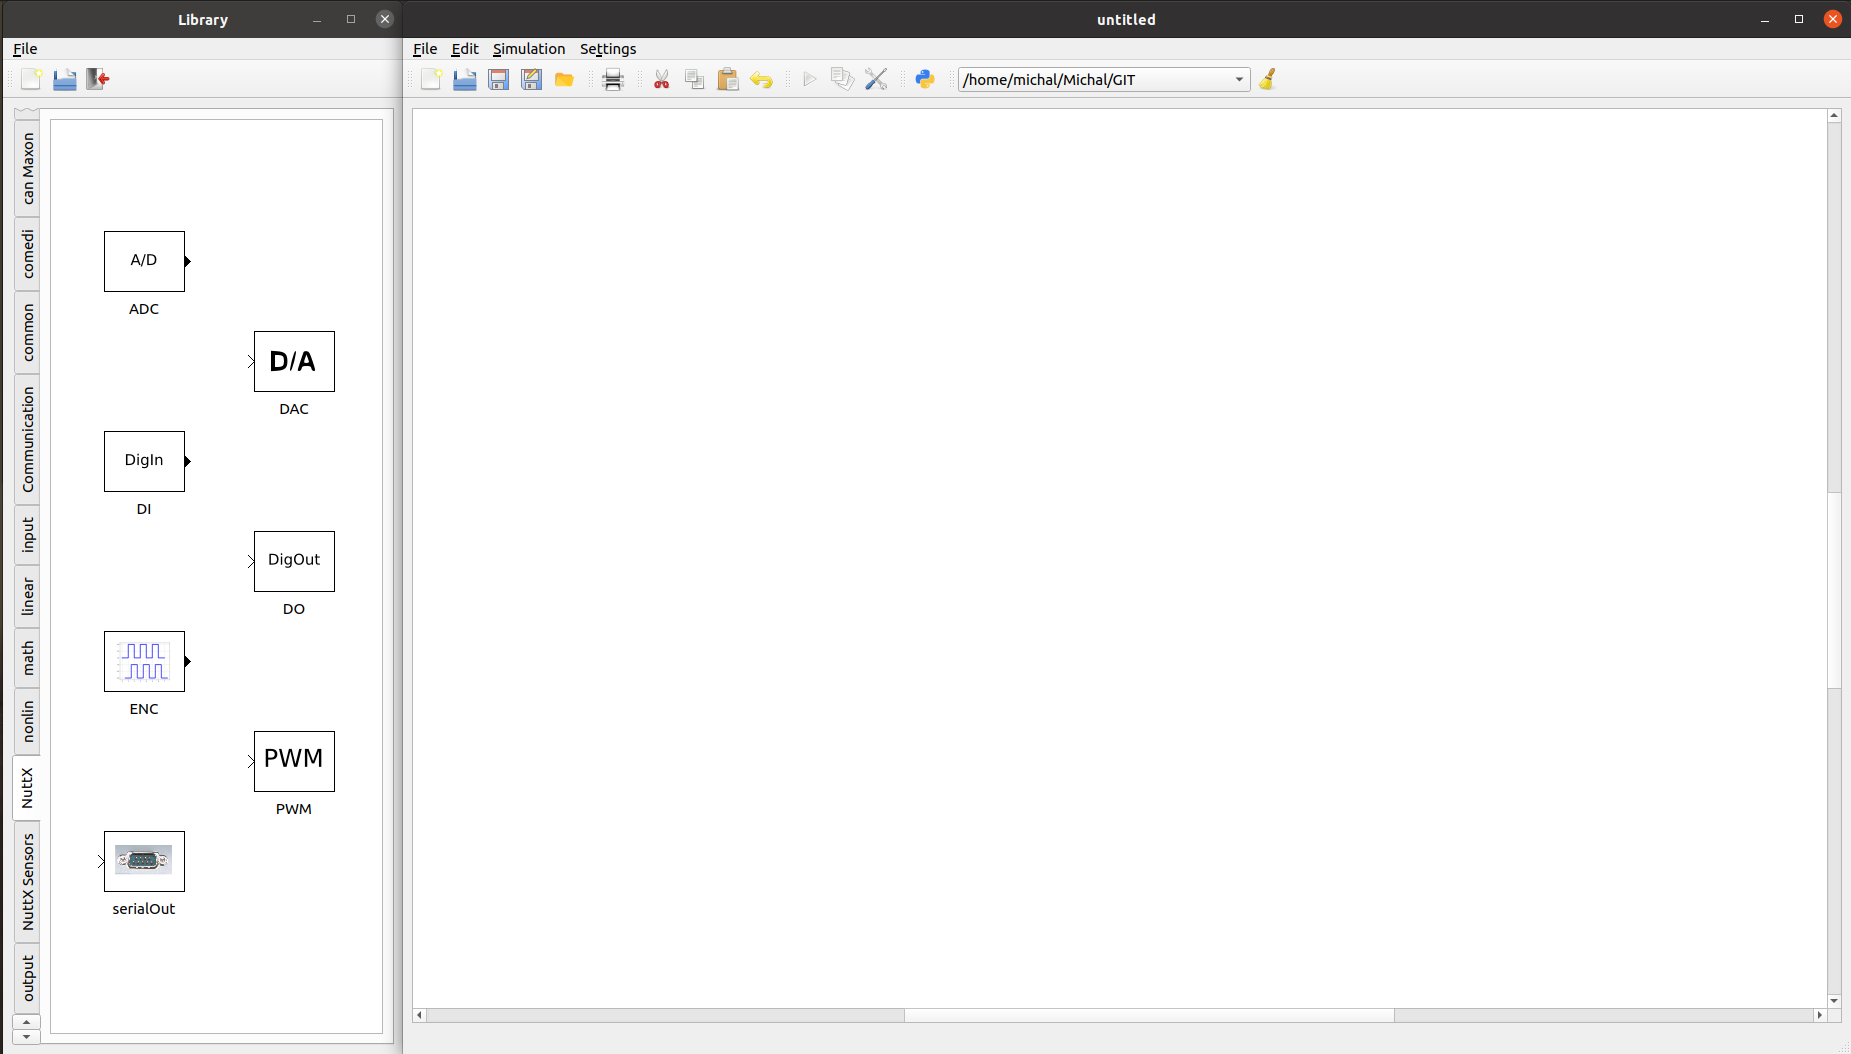
Task: Click the clipboard Paste icon
Action: tap(728, 80)
